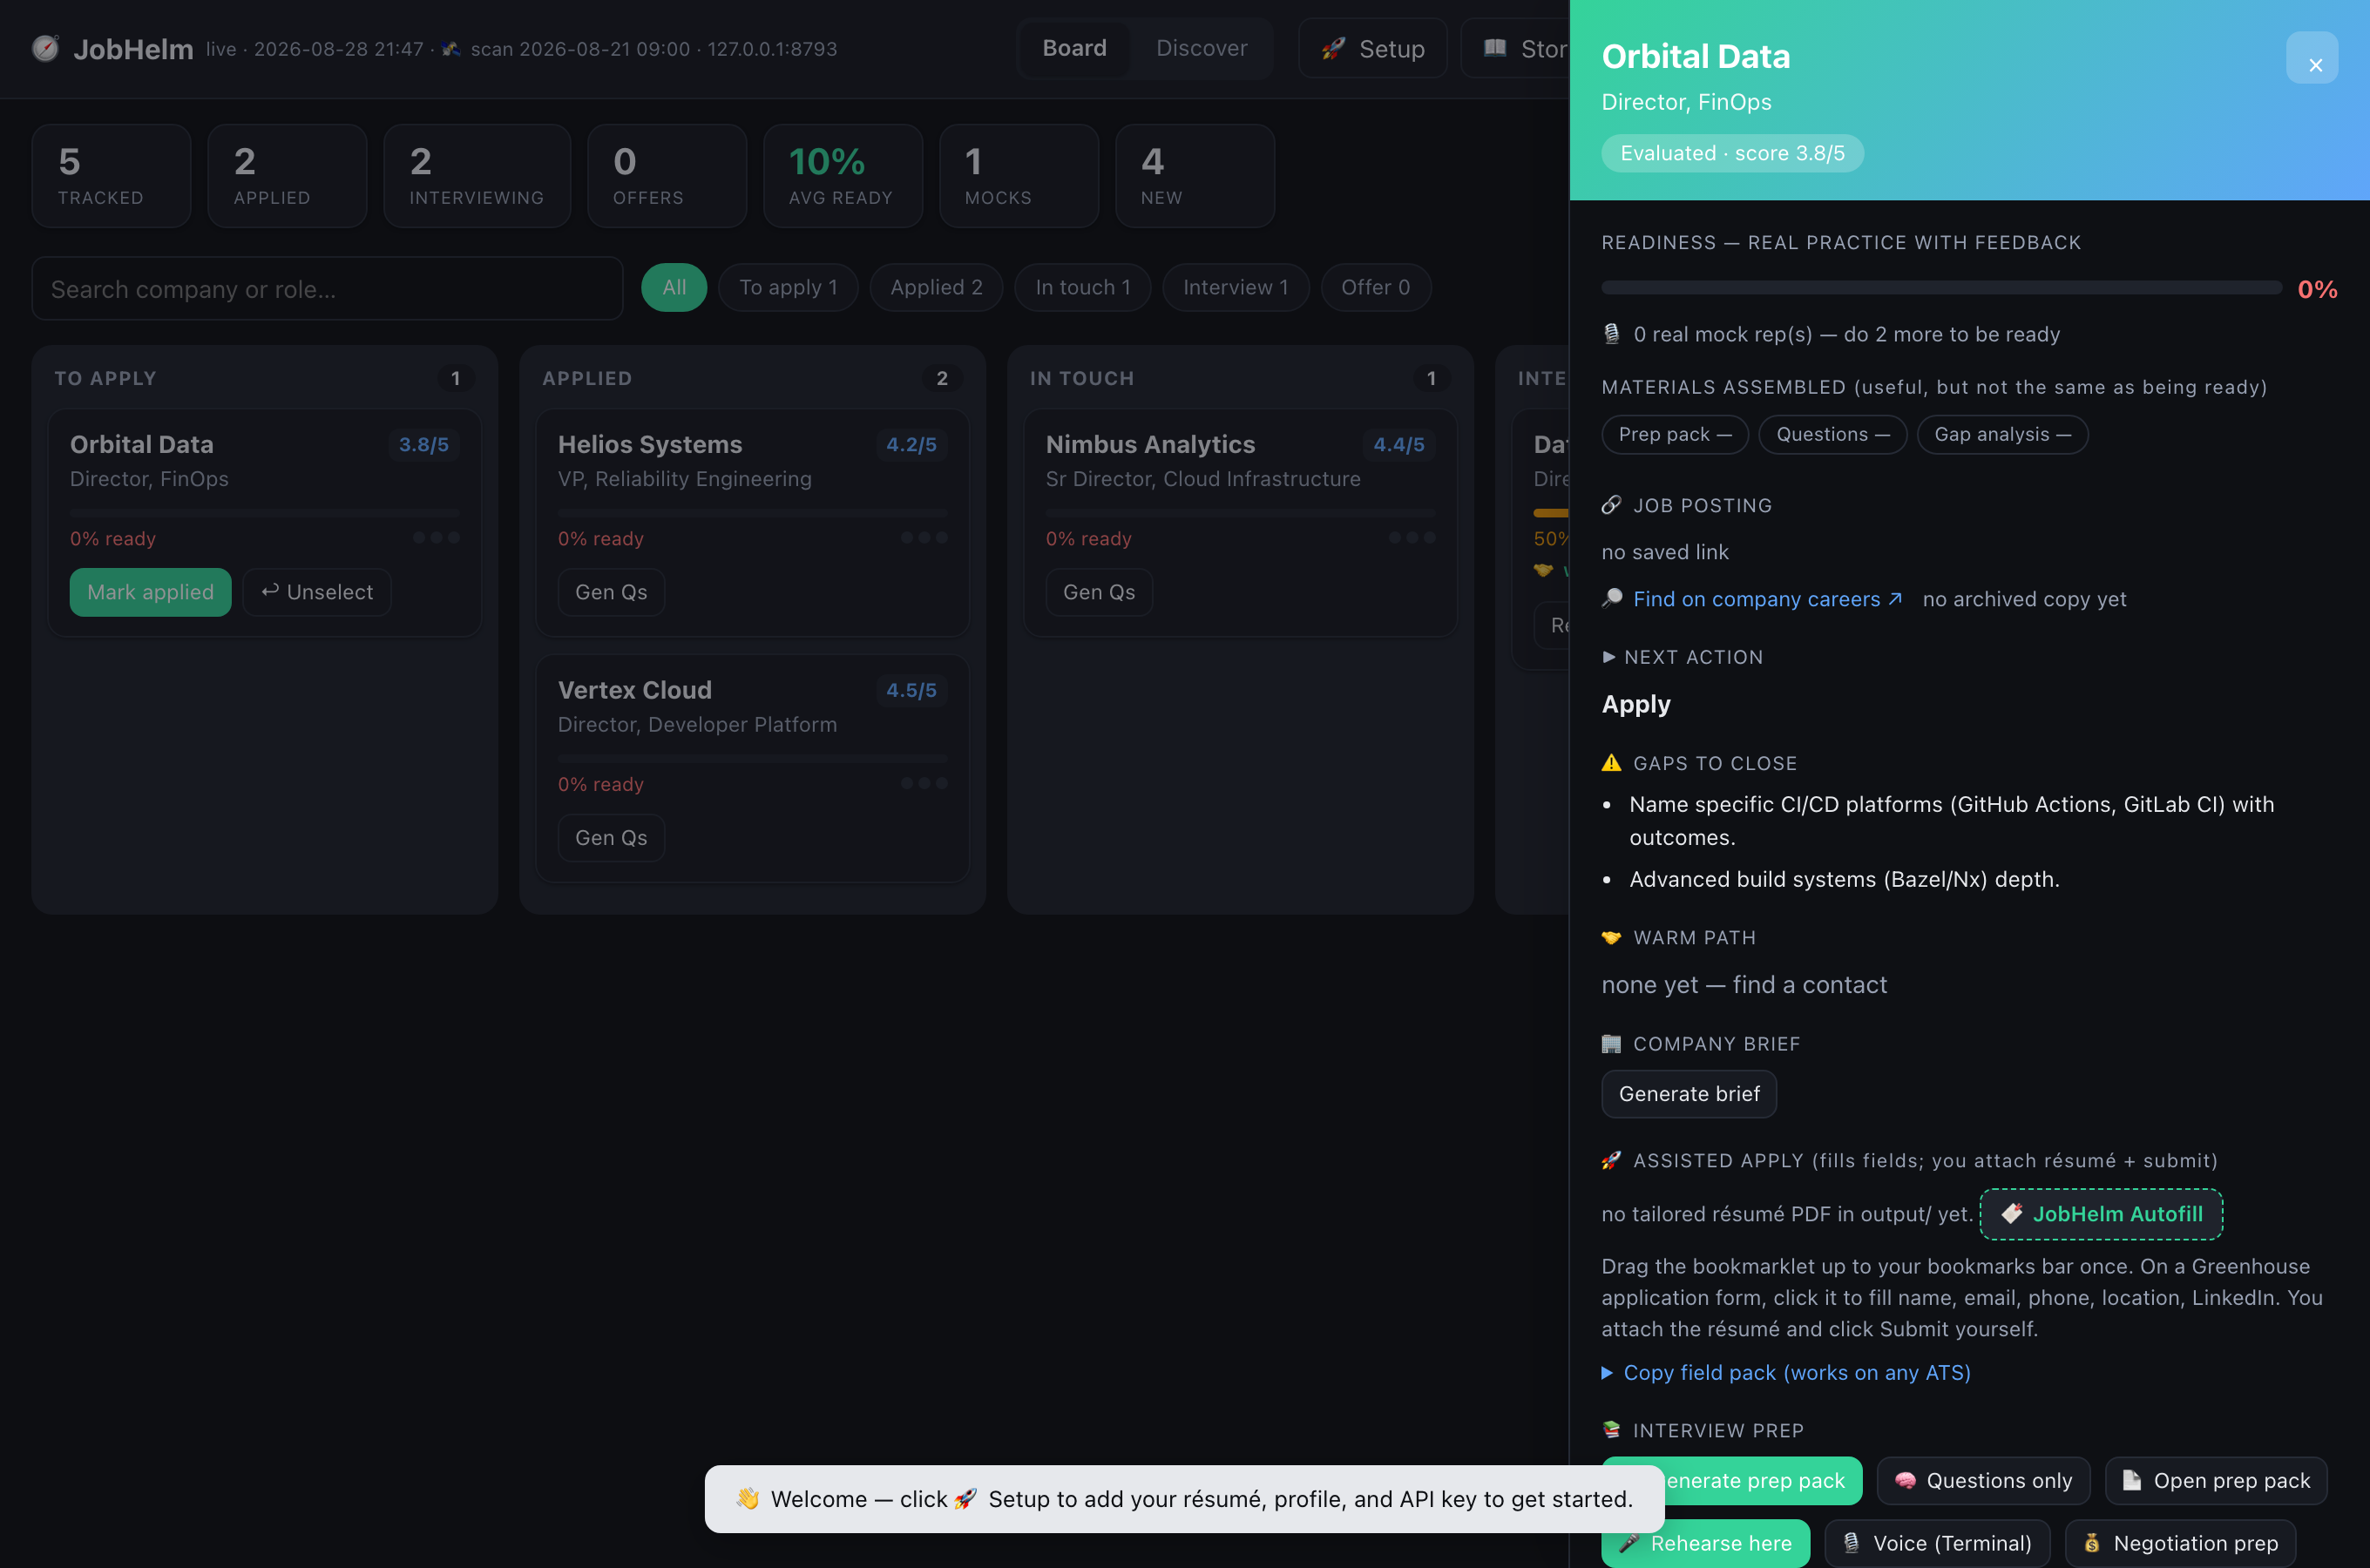Click the New stat tile
This screenshot has width=2370, height=1568.
pyautogui.click(x=1194, y=176)
